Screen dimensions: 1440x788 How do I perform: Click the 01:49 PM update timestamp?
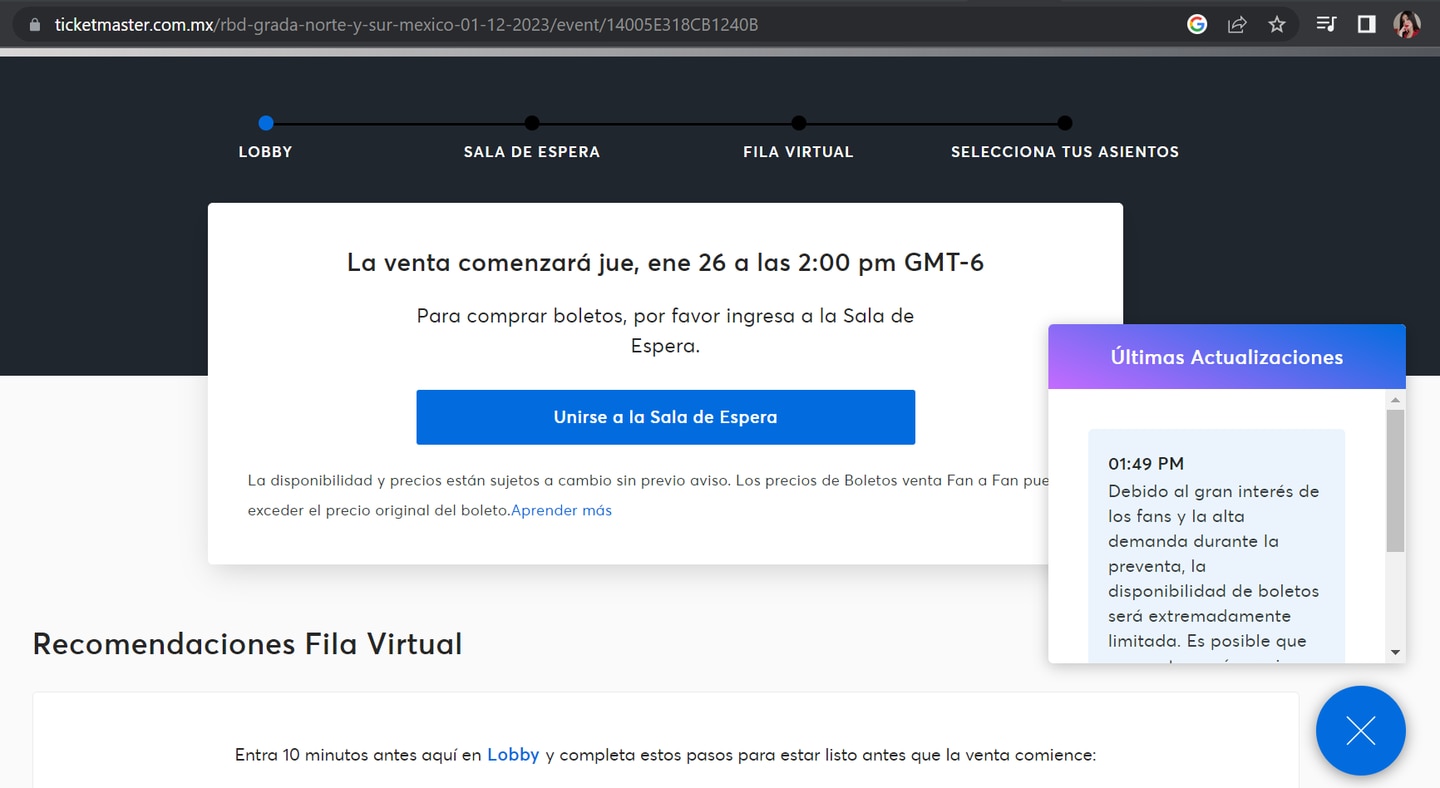point(1146,464)
